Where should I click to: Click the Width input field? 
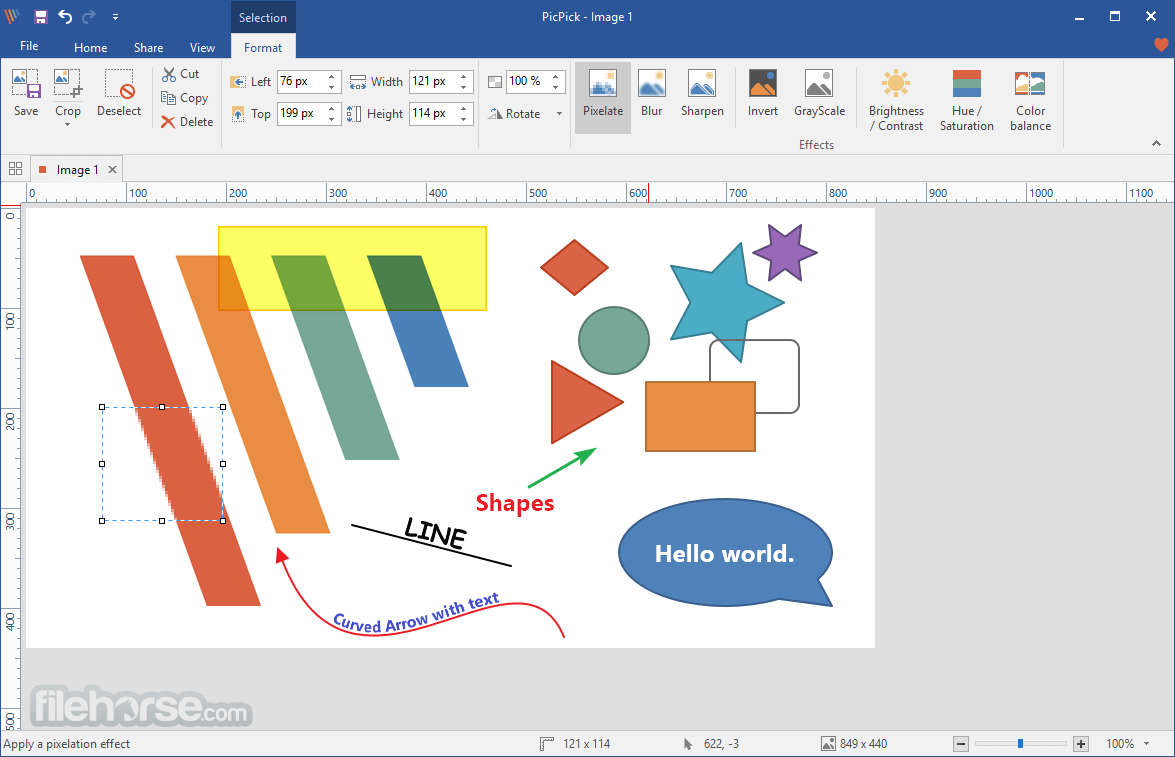click(433, 81)
